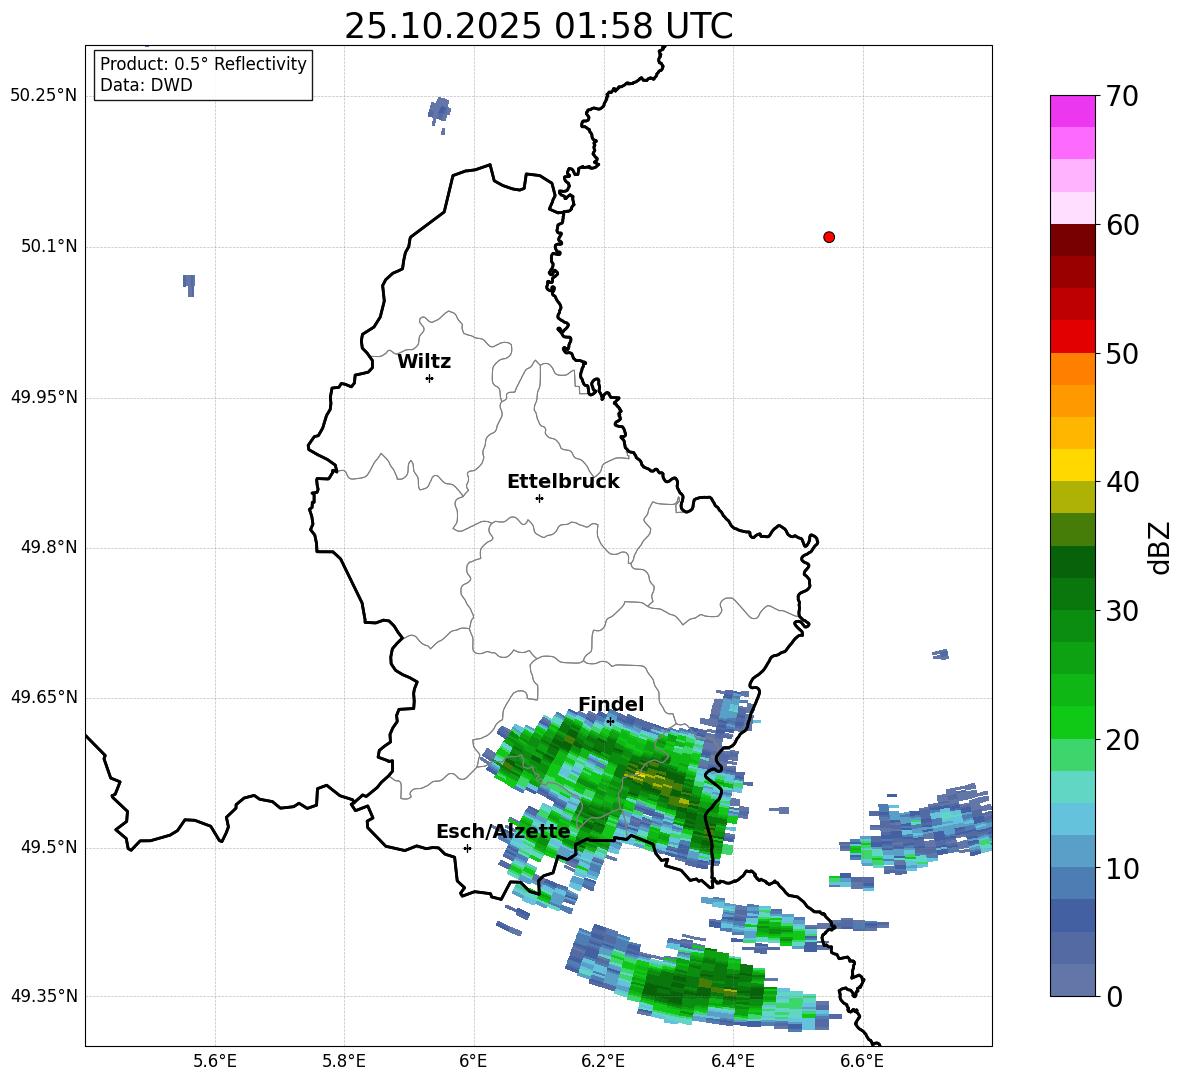Pick the bright green swatch above 20
The height and width of the screenshot is (1081, 1184).
[x=1072, y=722]
